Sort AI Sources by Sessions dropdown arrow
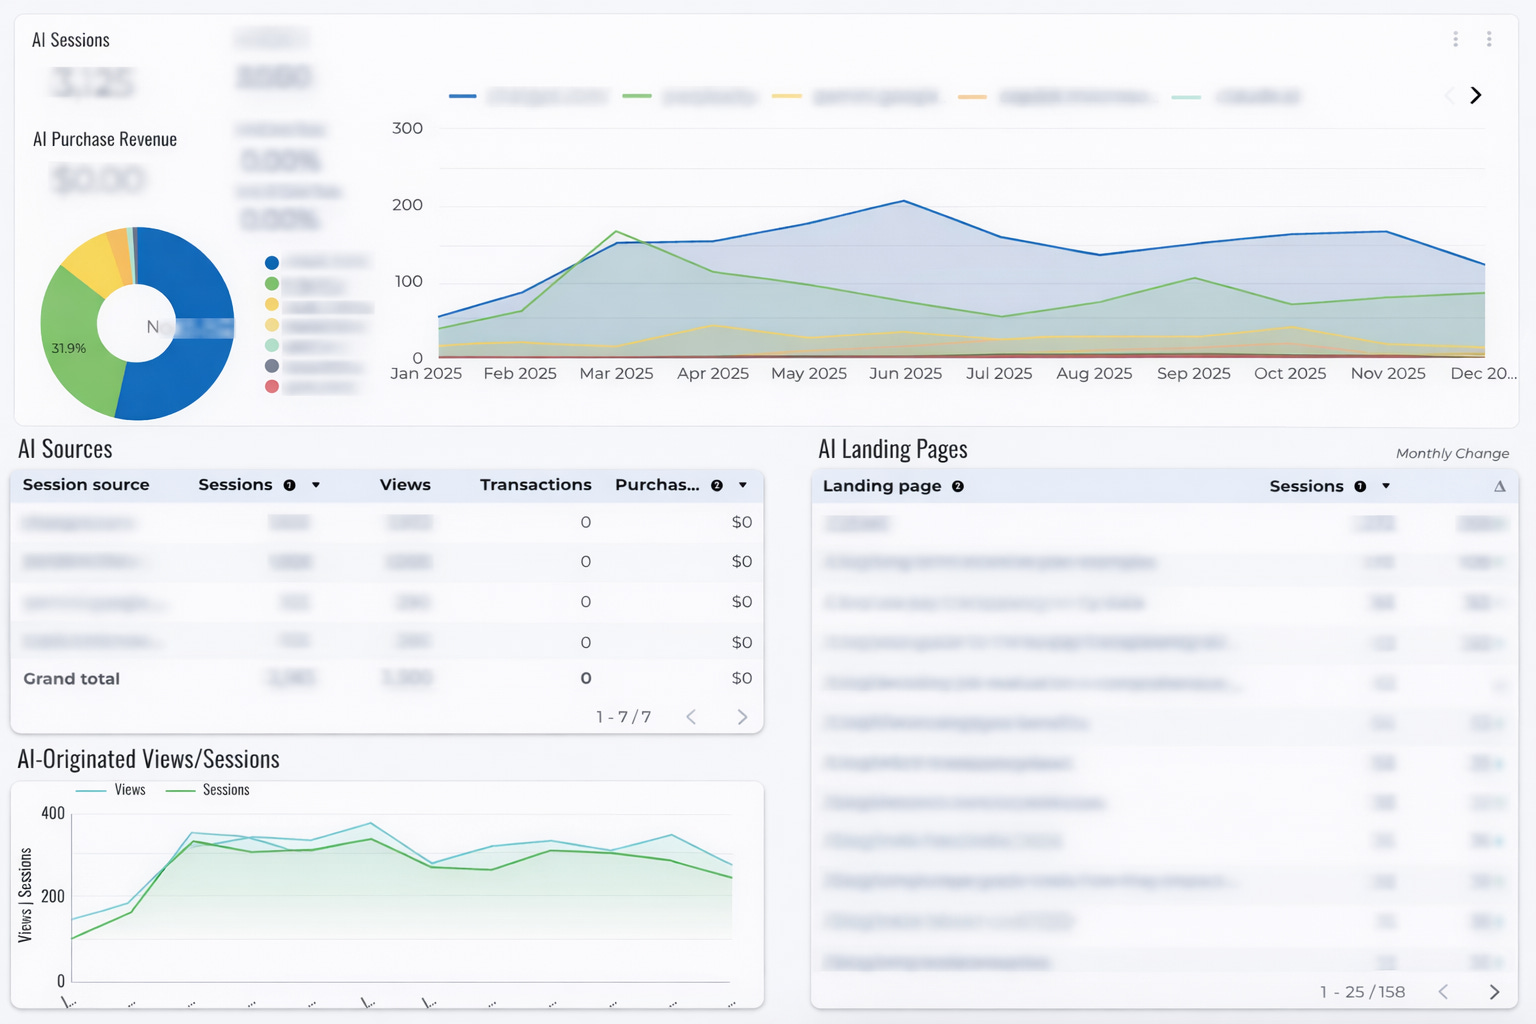The height and width of the screenshot is (1024, 1536). tap(316, 485)
